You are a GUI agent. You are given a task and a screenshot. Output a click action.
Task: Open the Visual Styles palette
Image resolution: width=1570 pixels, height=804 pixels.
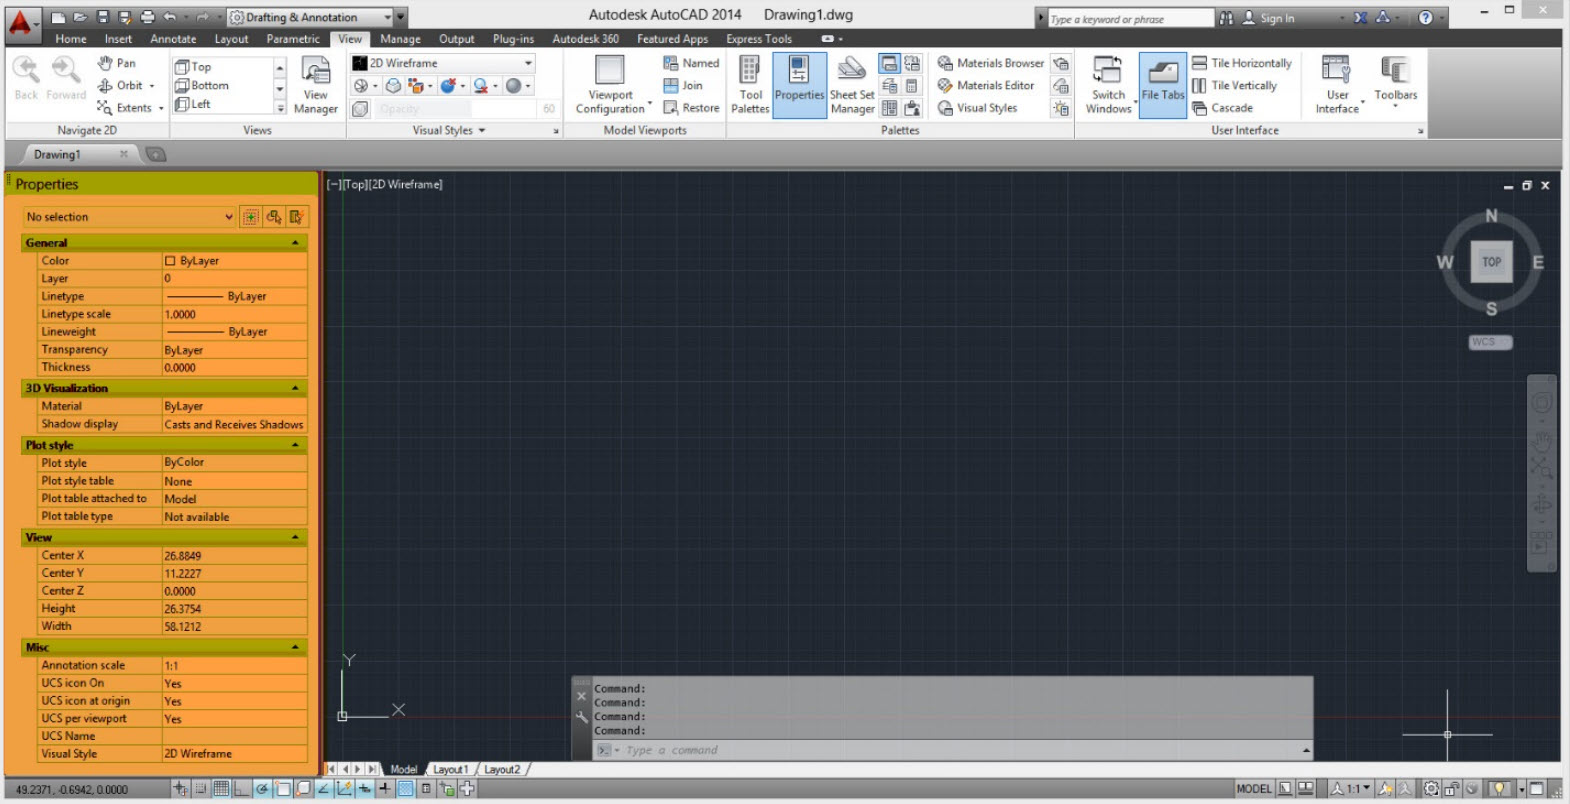pos(977,108)
